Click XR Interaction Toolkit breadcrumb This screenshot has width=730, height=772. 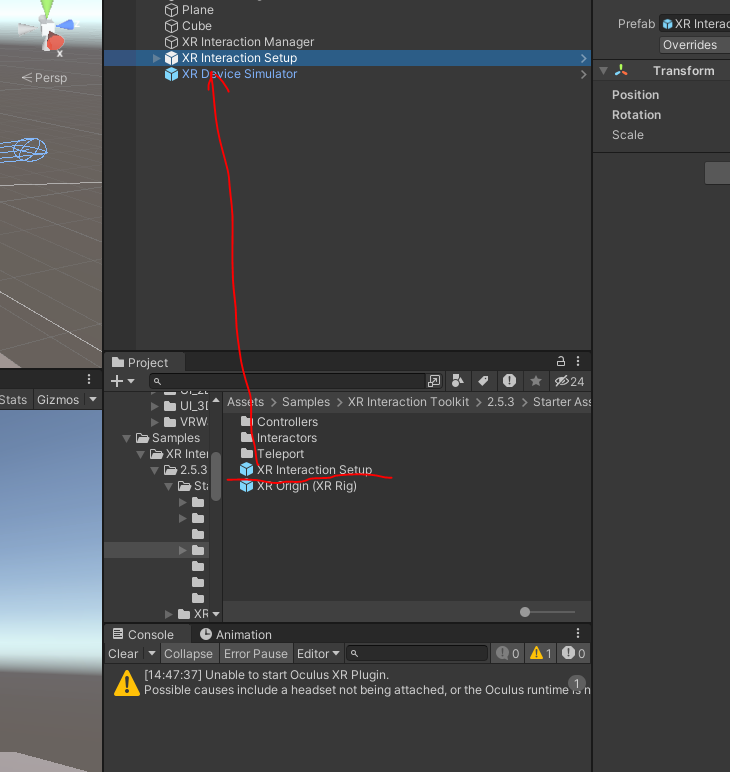(x=408, y=402)
